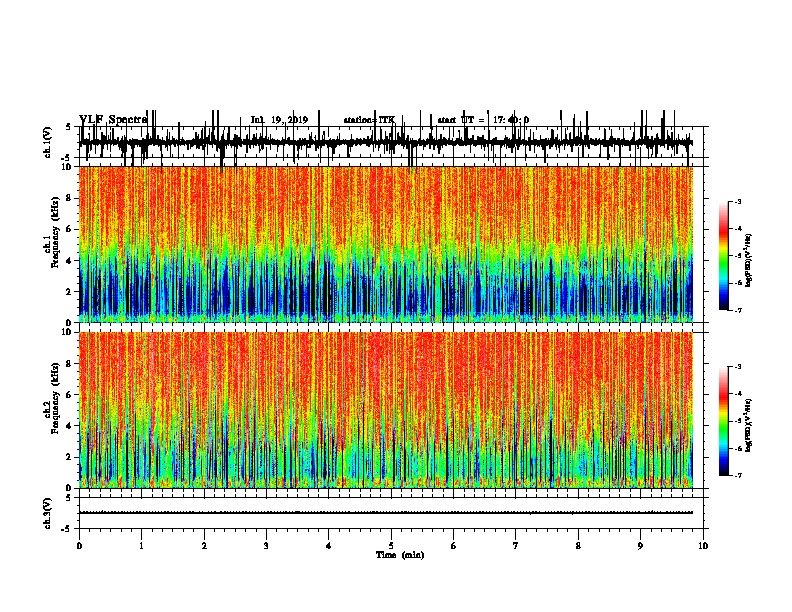Click the "8" kHz tick on ch.1 frequency axis
This screenshot has width=792, height=612.
[69, 198]
